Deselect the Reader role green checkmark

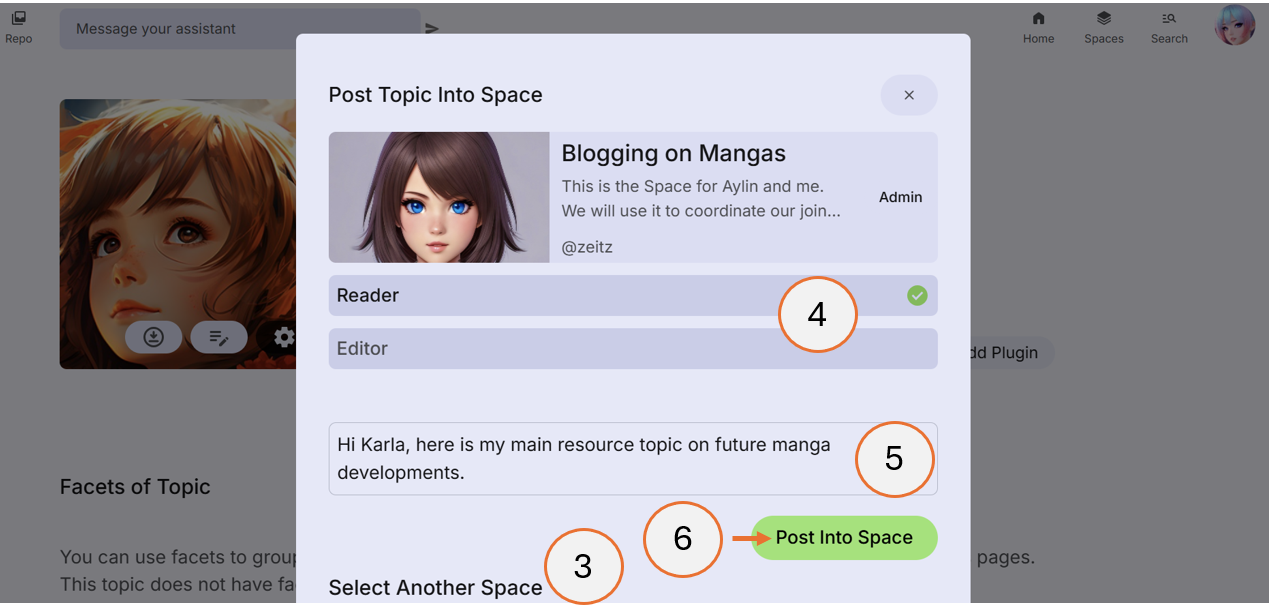click(916, 295)
